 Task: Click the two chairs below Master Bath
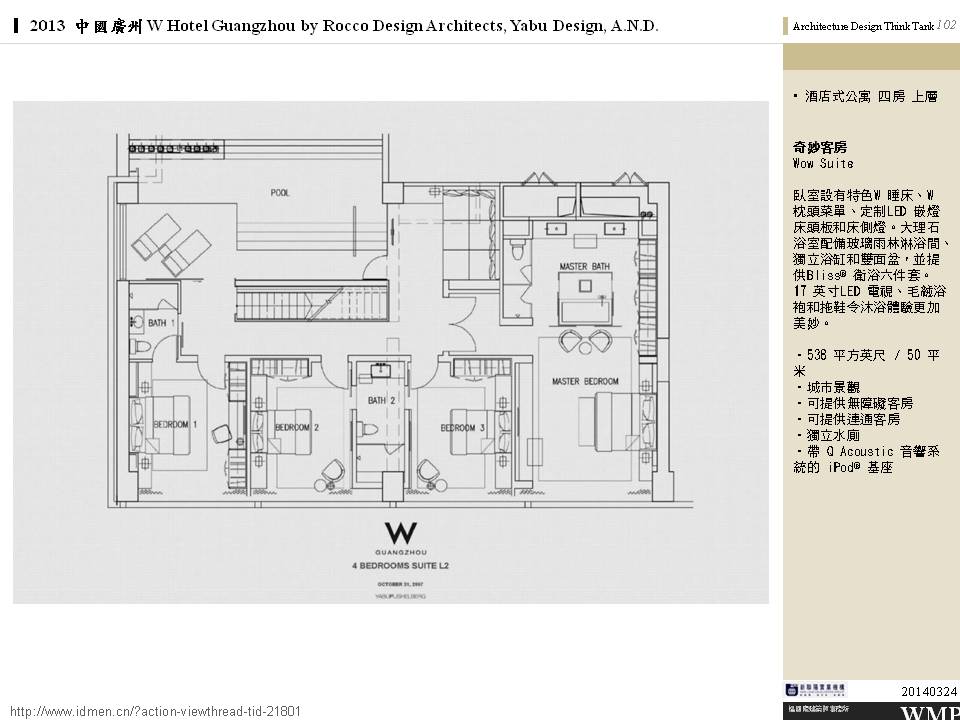586,342
